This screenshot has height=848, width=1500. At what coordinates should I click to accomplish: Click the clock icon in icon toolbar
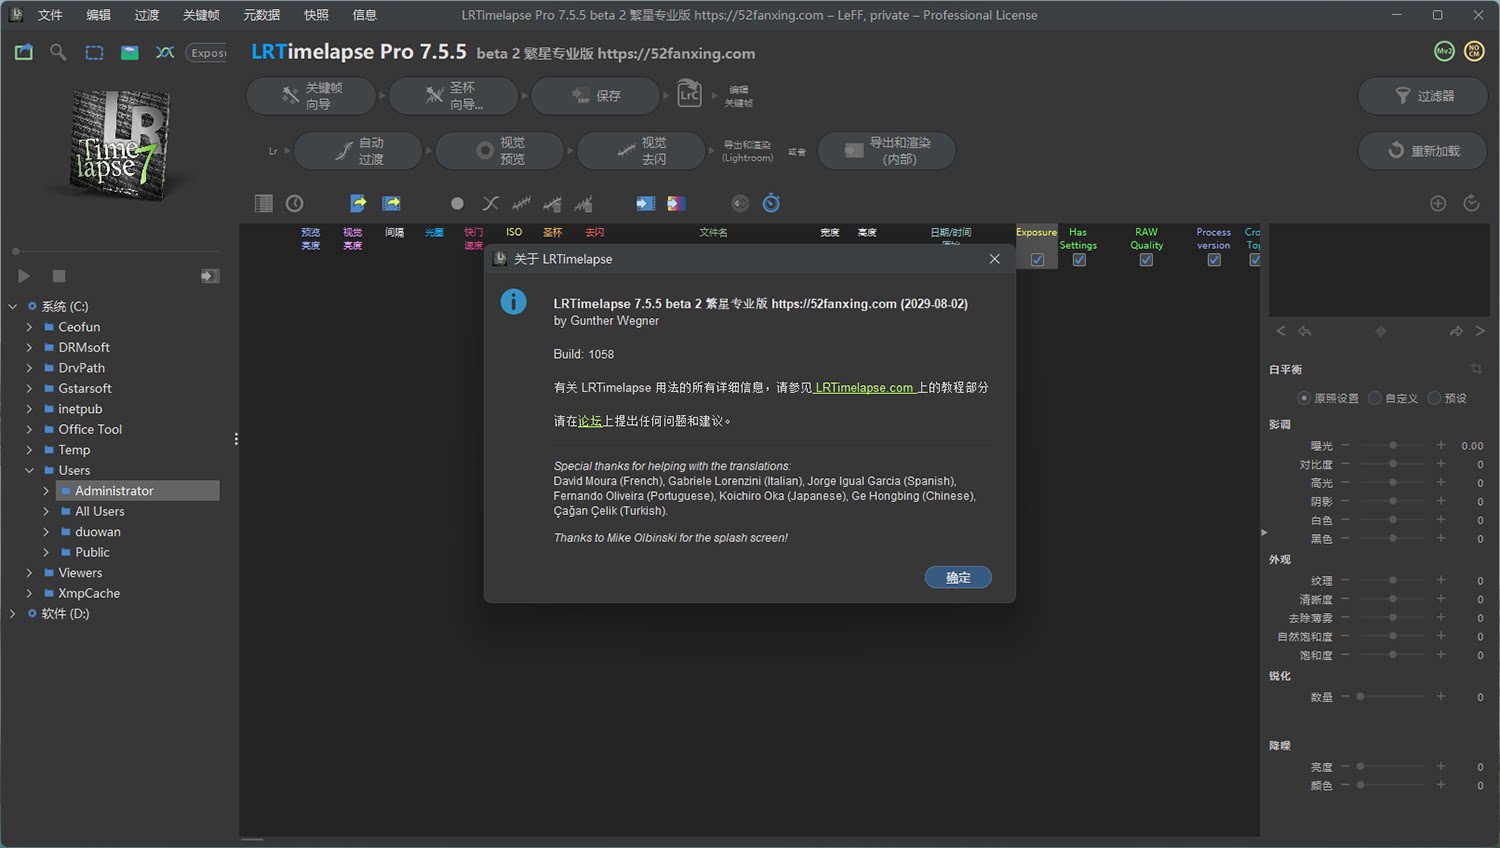(294, 203)
